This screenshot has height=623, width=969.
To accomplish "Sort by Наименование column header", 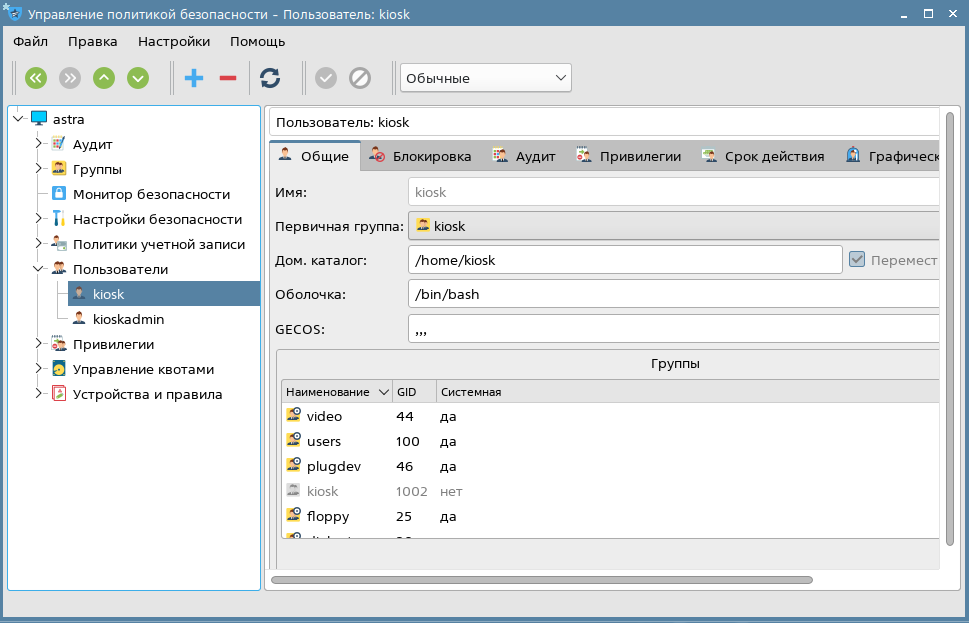I will point(337,392).
